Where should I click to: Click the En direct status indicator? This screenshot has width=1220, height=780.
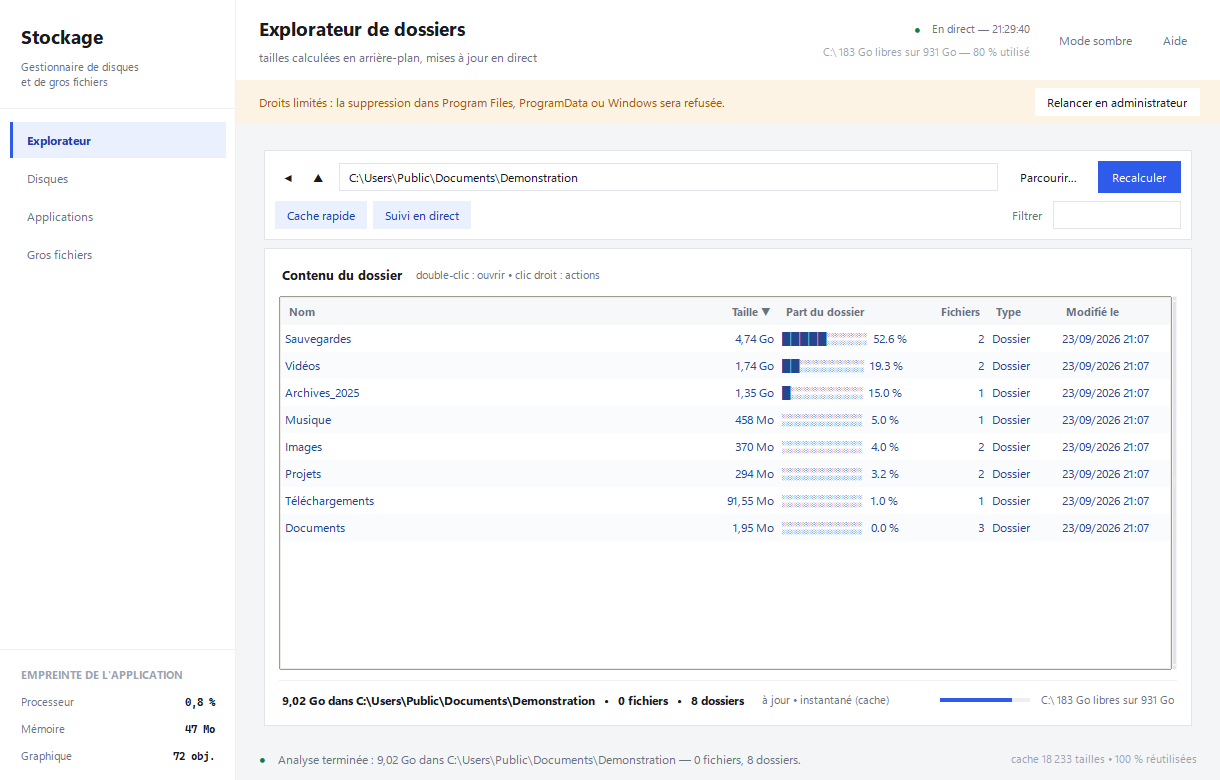(973, 29)
